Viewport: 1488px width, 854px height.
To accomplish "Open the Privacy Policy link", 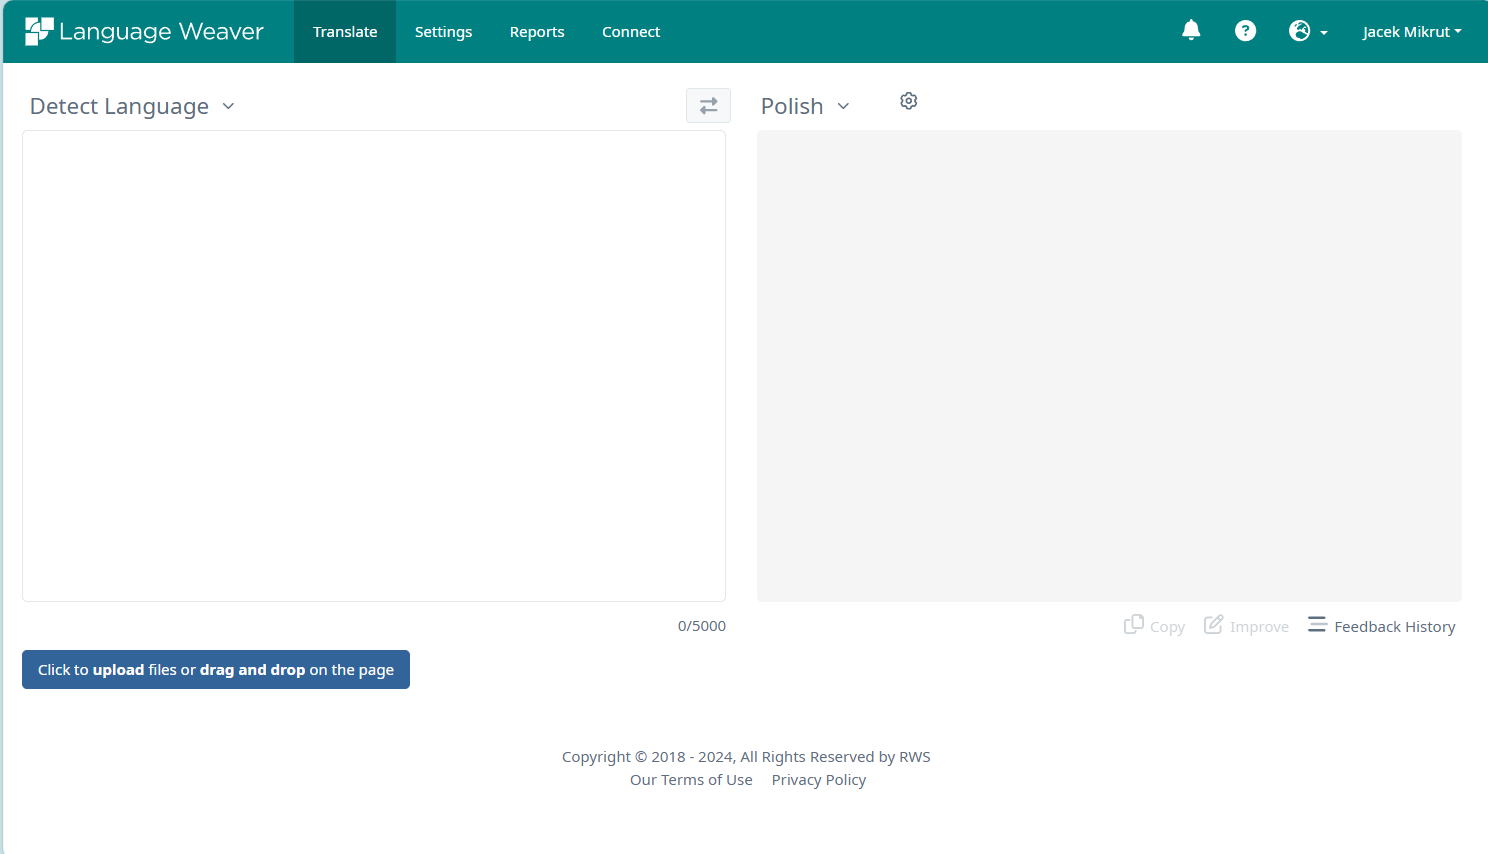I will coord(819,780).
